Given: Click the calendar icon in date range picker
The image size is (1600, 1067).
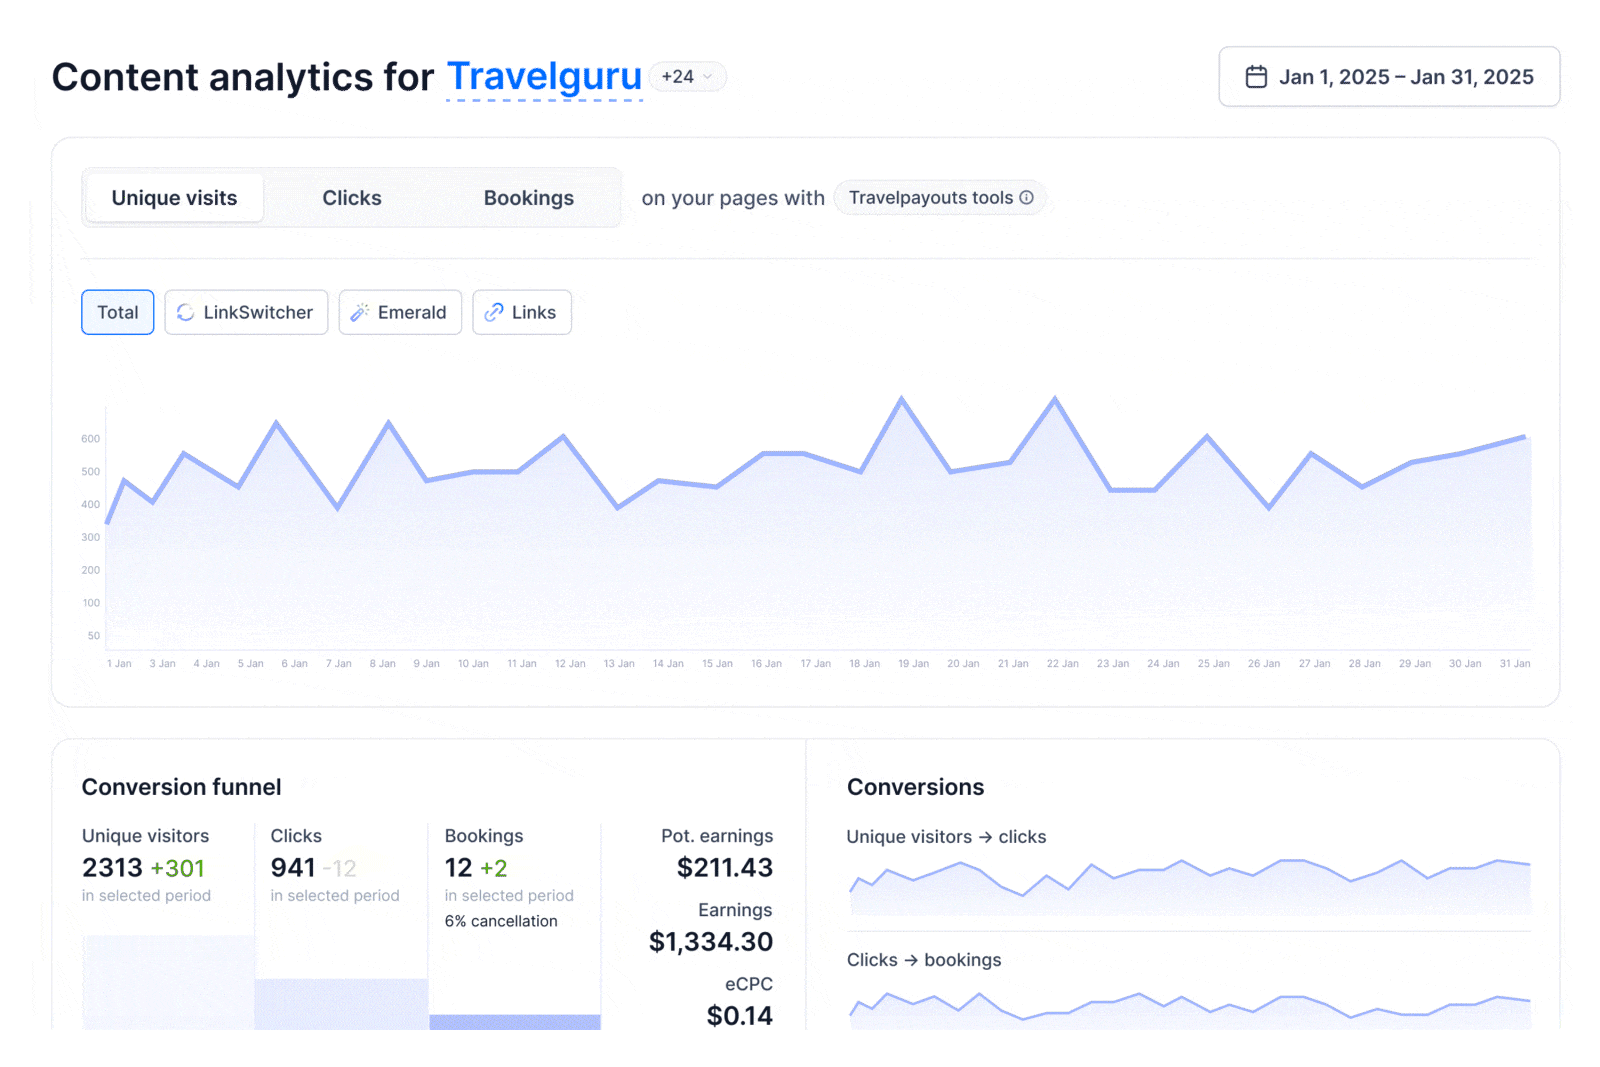Looking at the screenshot, I should 1256,77.
